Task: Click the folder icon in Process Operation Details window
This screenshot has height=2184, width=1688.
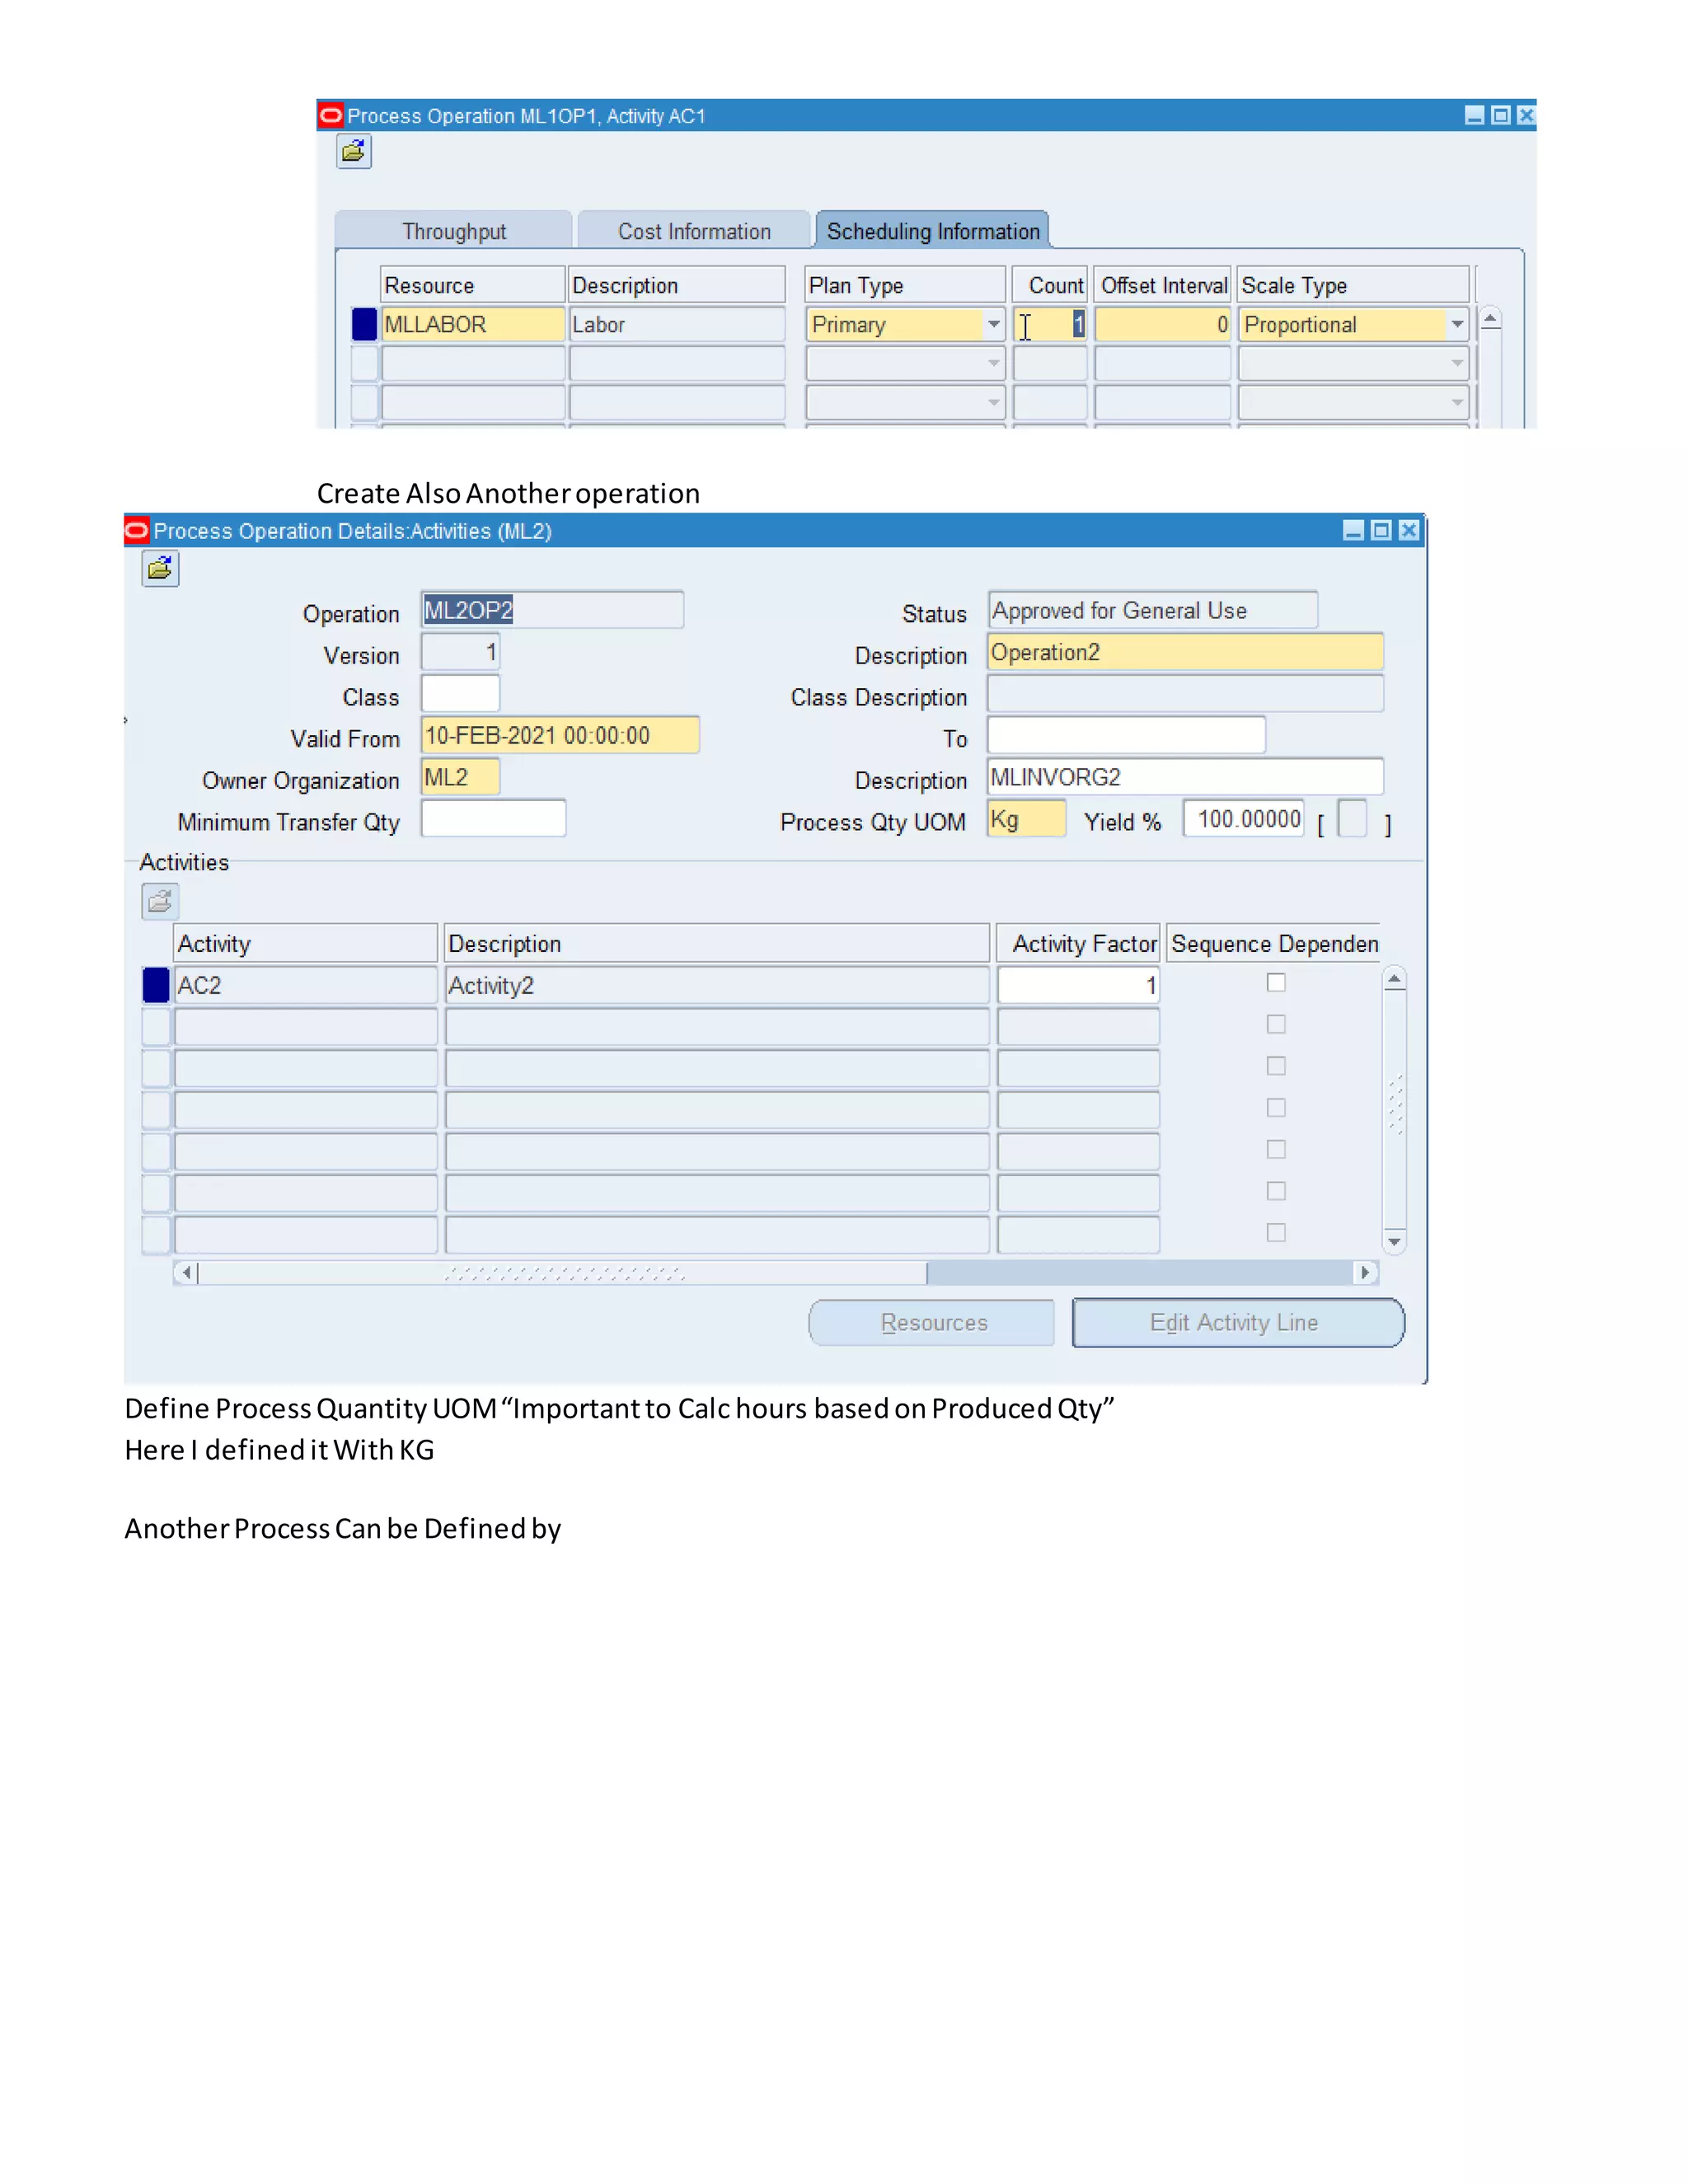Action: click(x=160, y=569)
